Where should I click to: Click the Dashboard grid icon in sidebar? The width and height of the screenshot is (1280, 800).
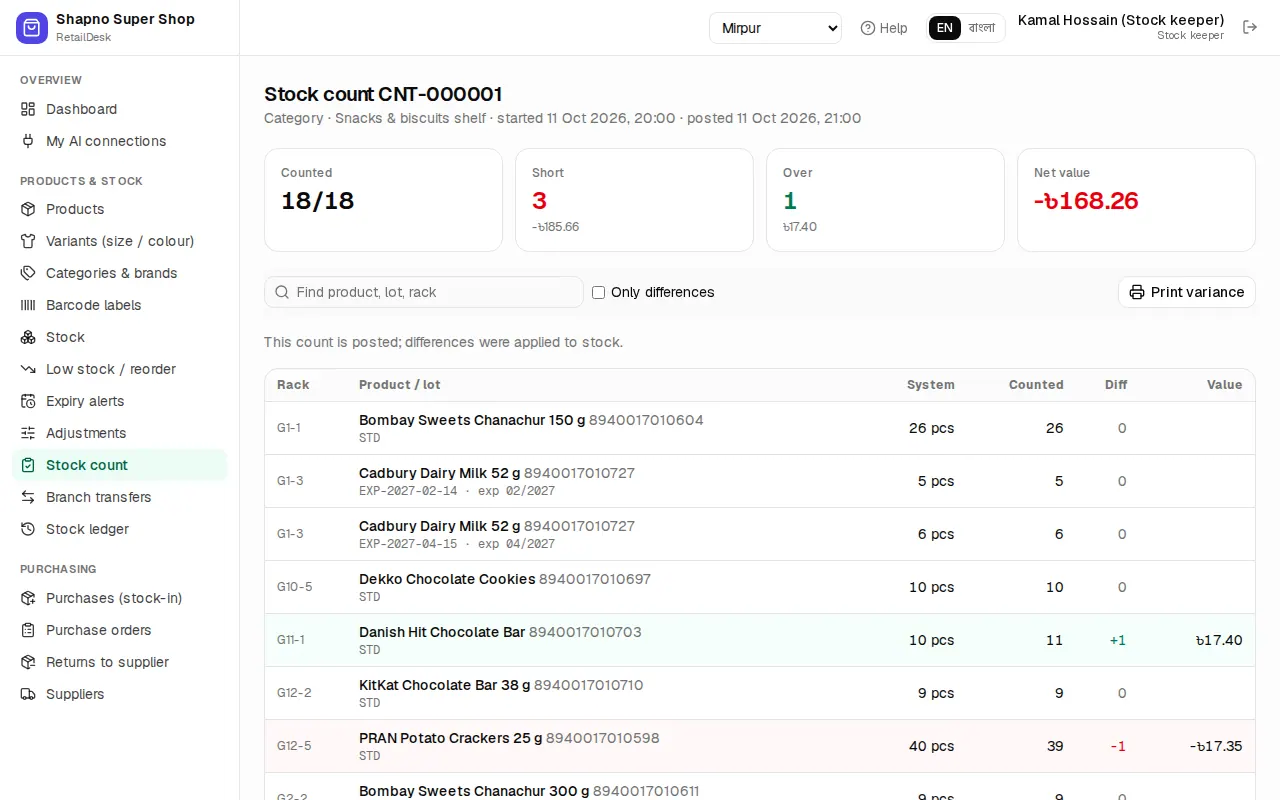coord(28,109)
